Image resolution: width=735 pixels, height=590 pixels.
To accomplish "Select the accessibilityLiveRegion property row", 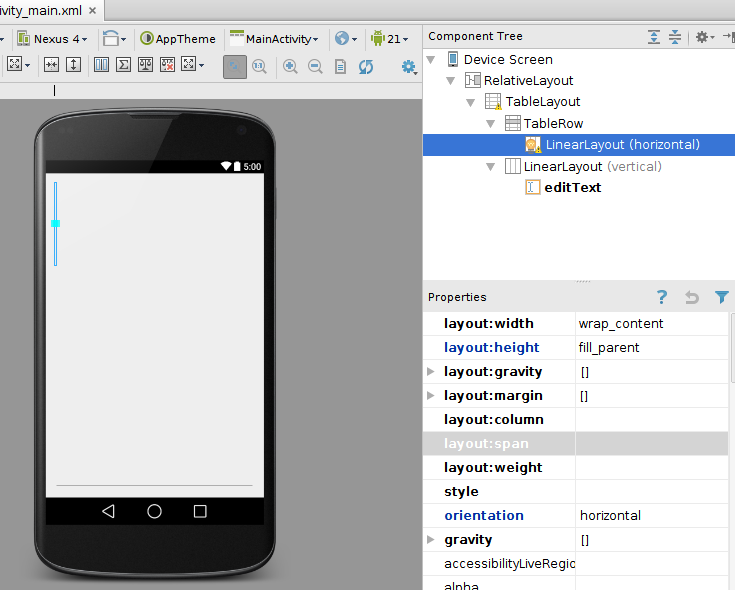I will pos(576,564).
